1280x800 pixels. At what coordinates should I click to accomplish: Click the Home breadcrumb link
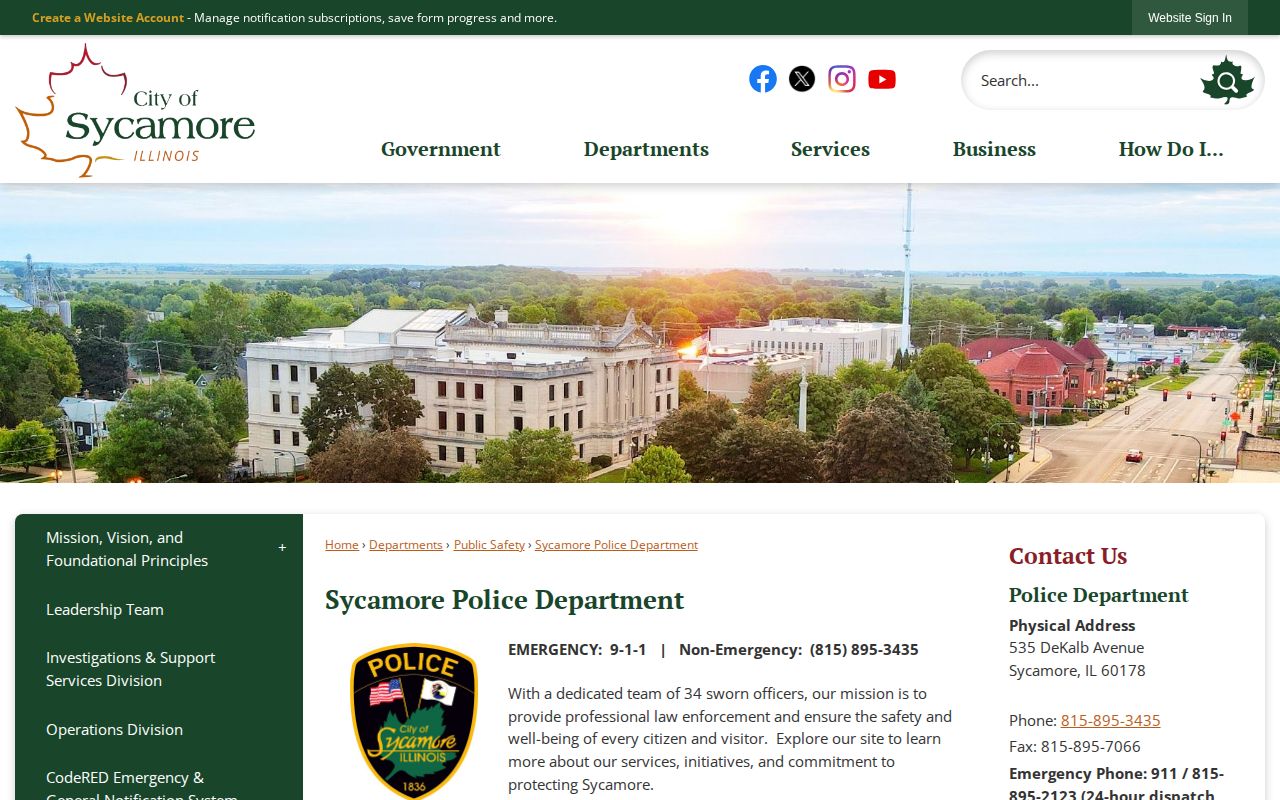(x=341, y=545)
